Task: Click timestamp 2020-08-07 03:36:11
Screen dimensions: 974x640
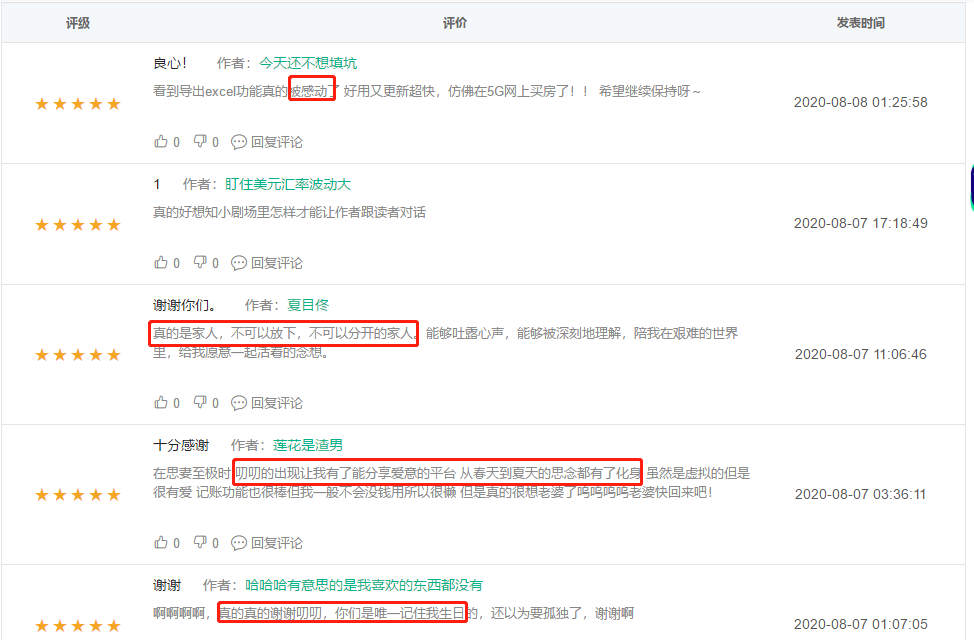Action: [860, 494]
